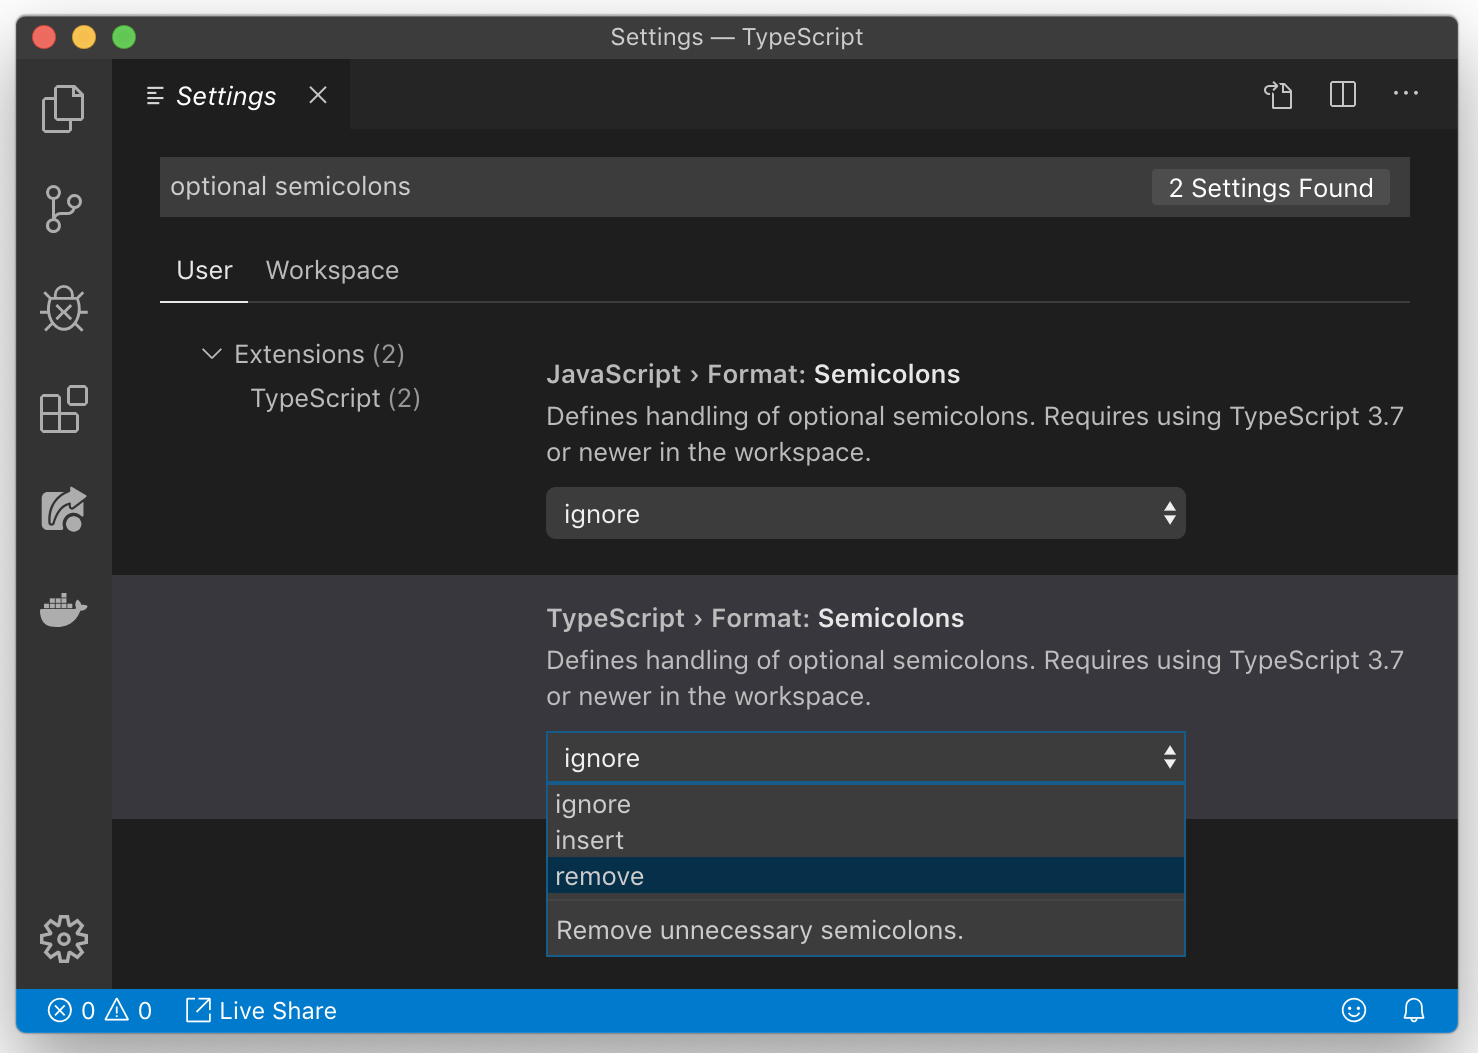
Task: Focus the settings search field
Action: coord(650,187)
